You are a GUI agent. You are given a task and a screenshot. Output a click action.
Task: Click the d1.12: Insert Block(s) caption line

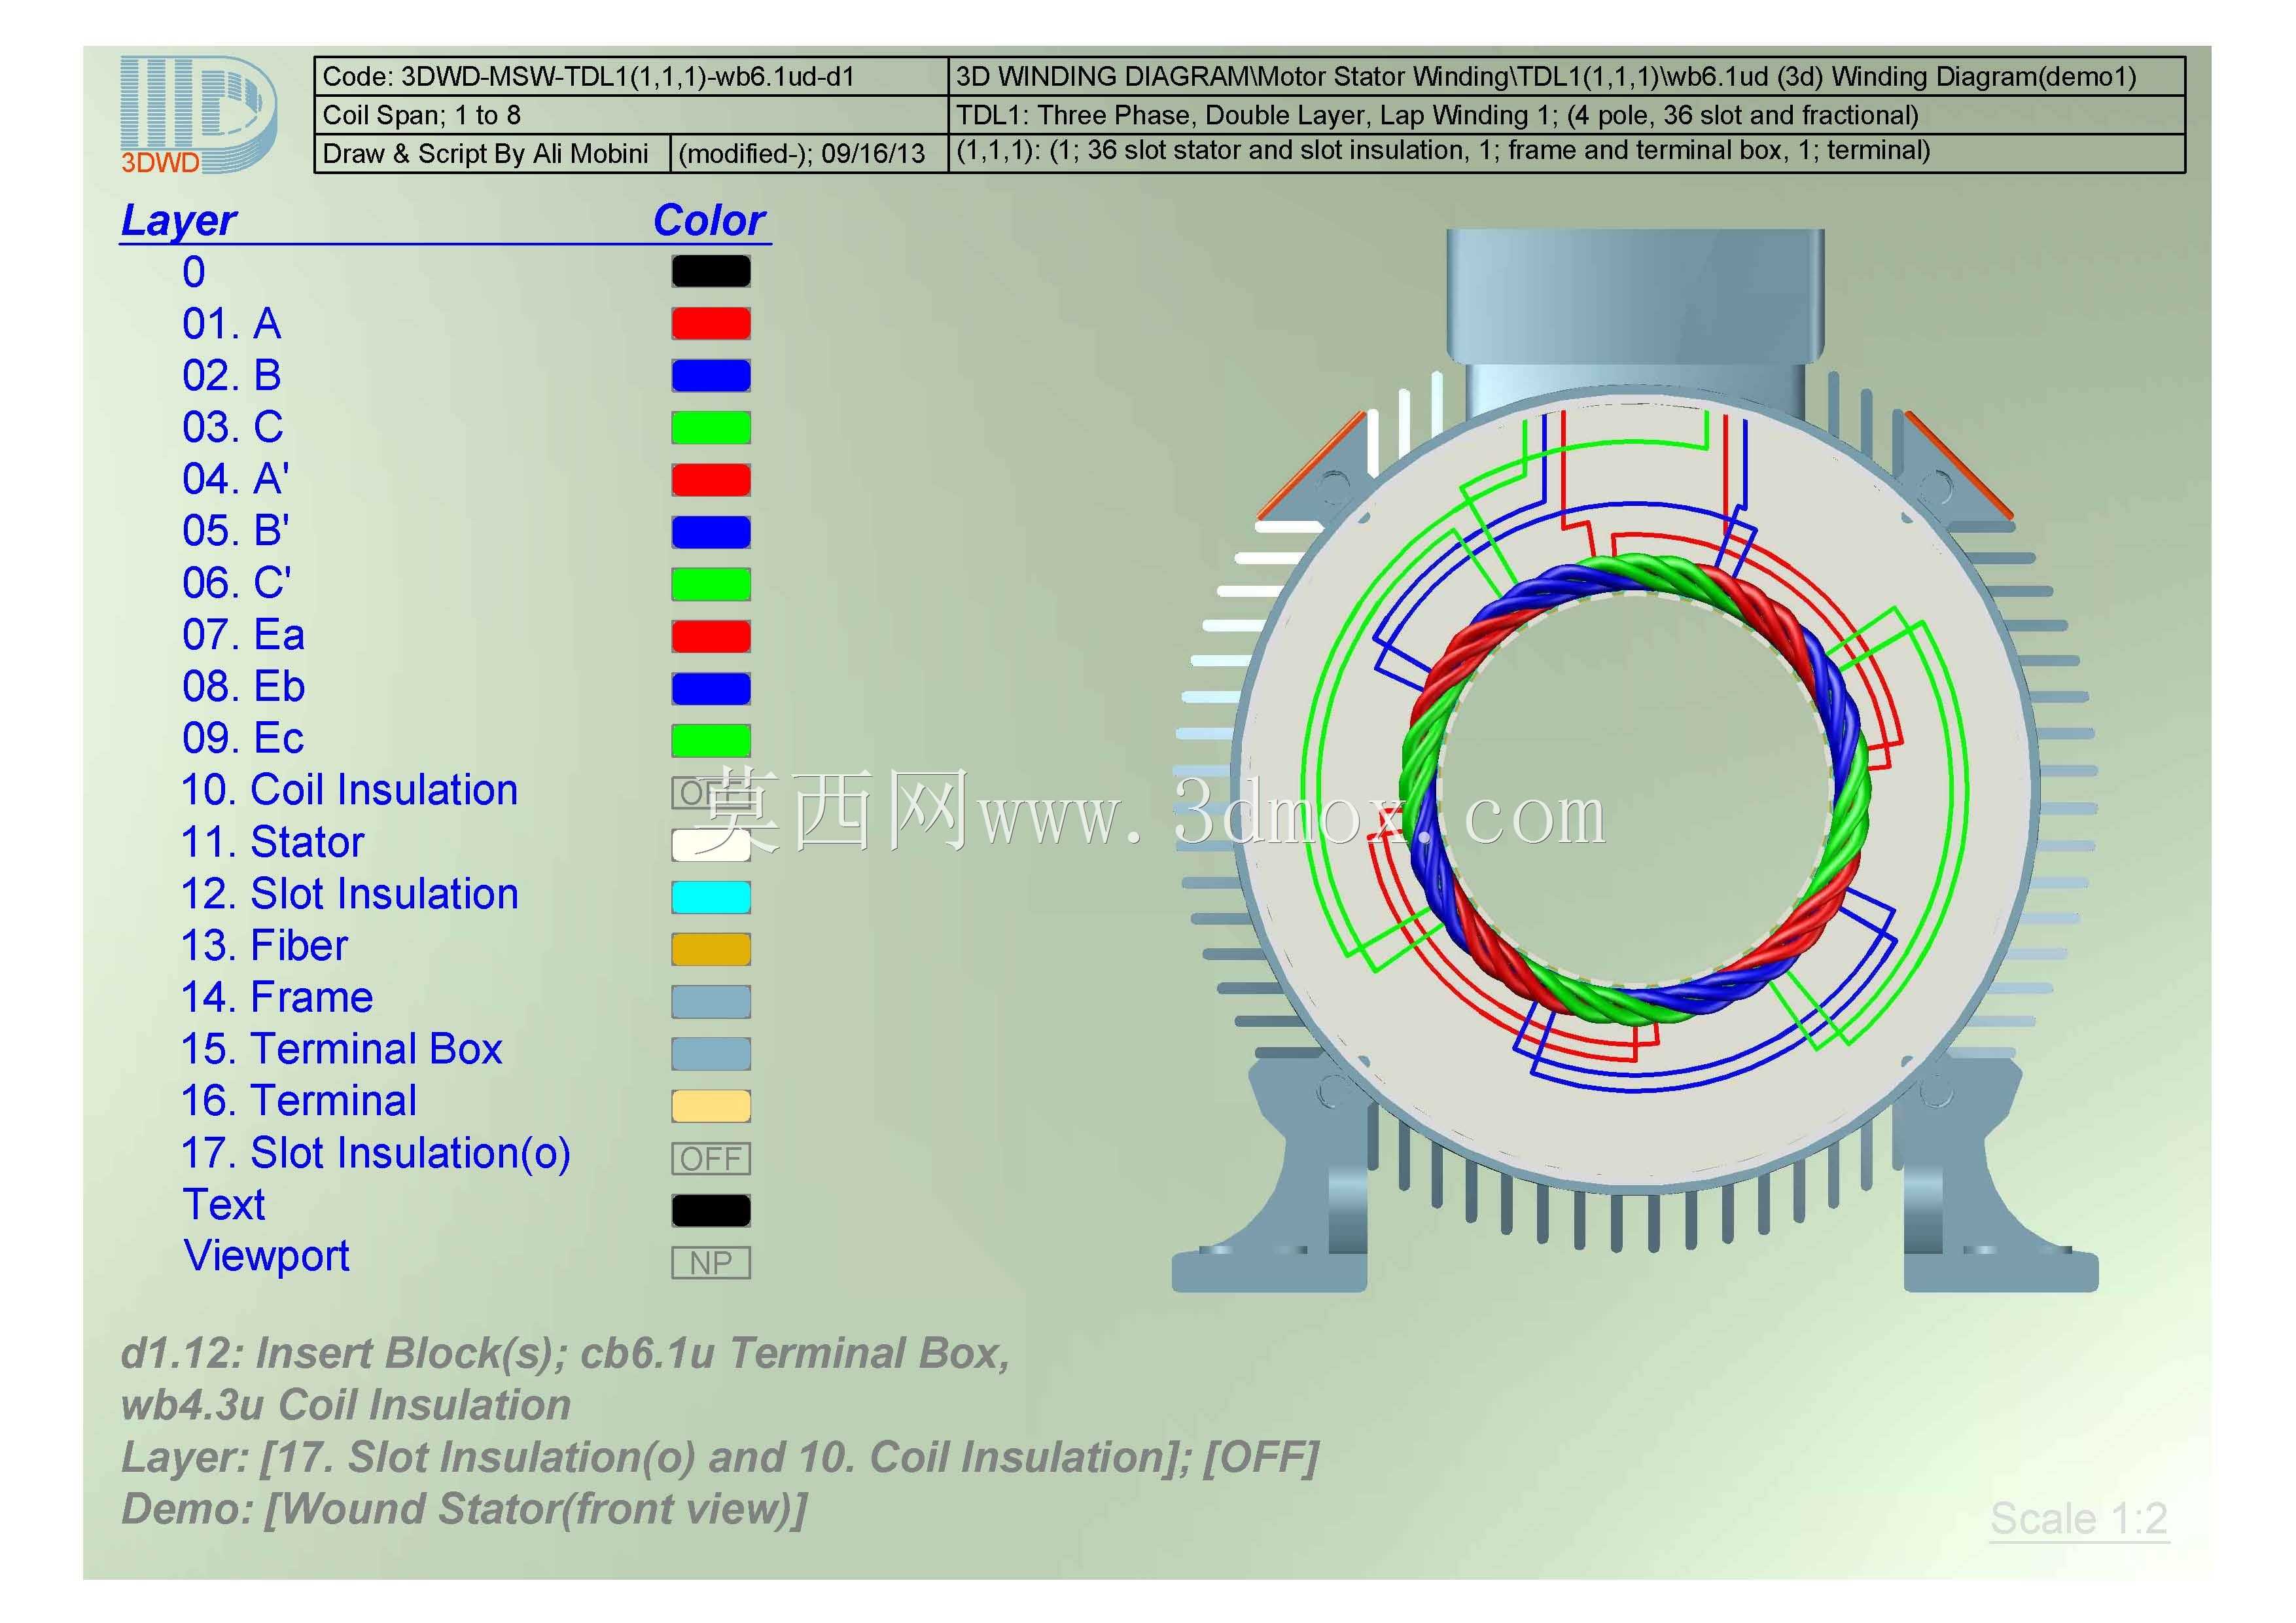pyautogui.click(x=565, y=1353)
